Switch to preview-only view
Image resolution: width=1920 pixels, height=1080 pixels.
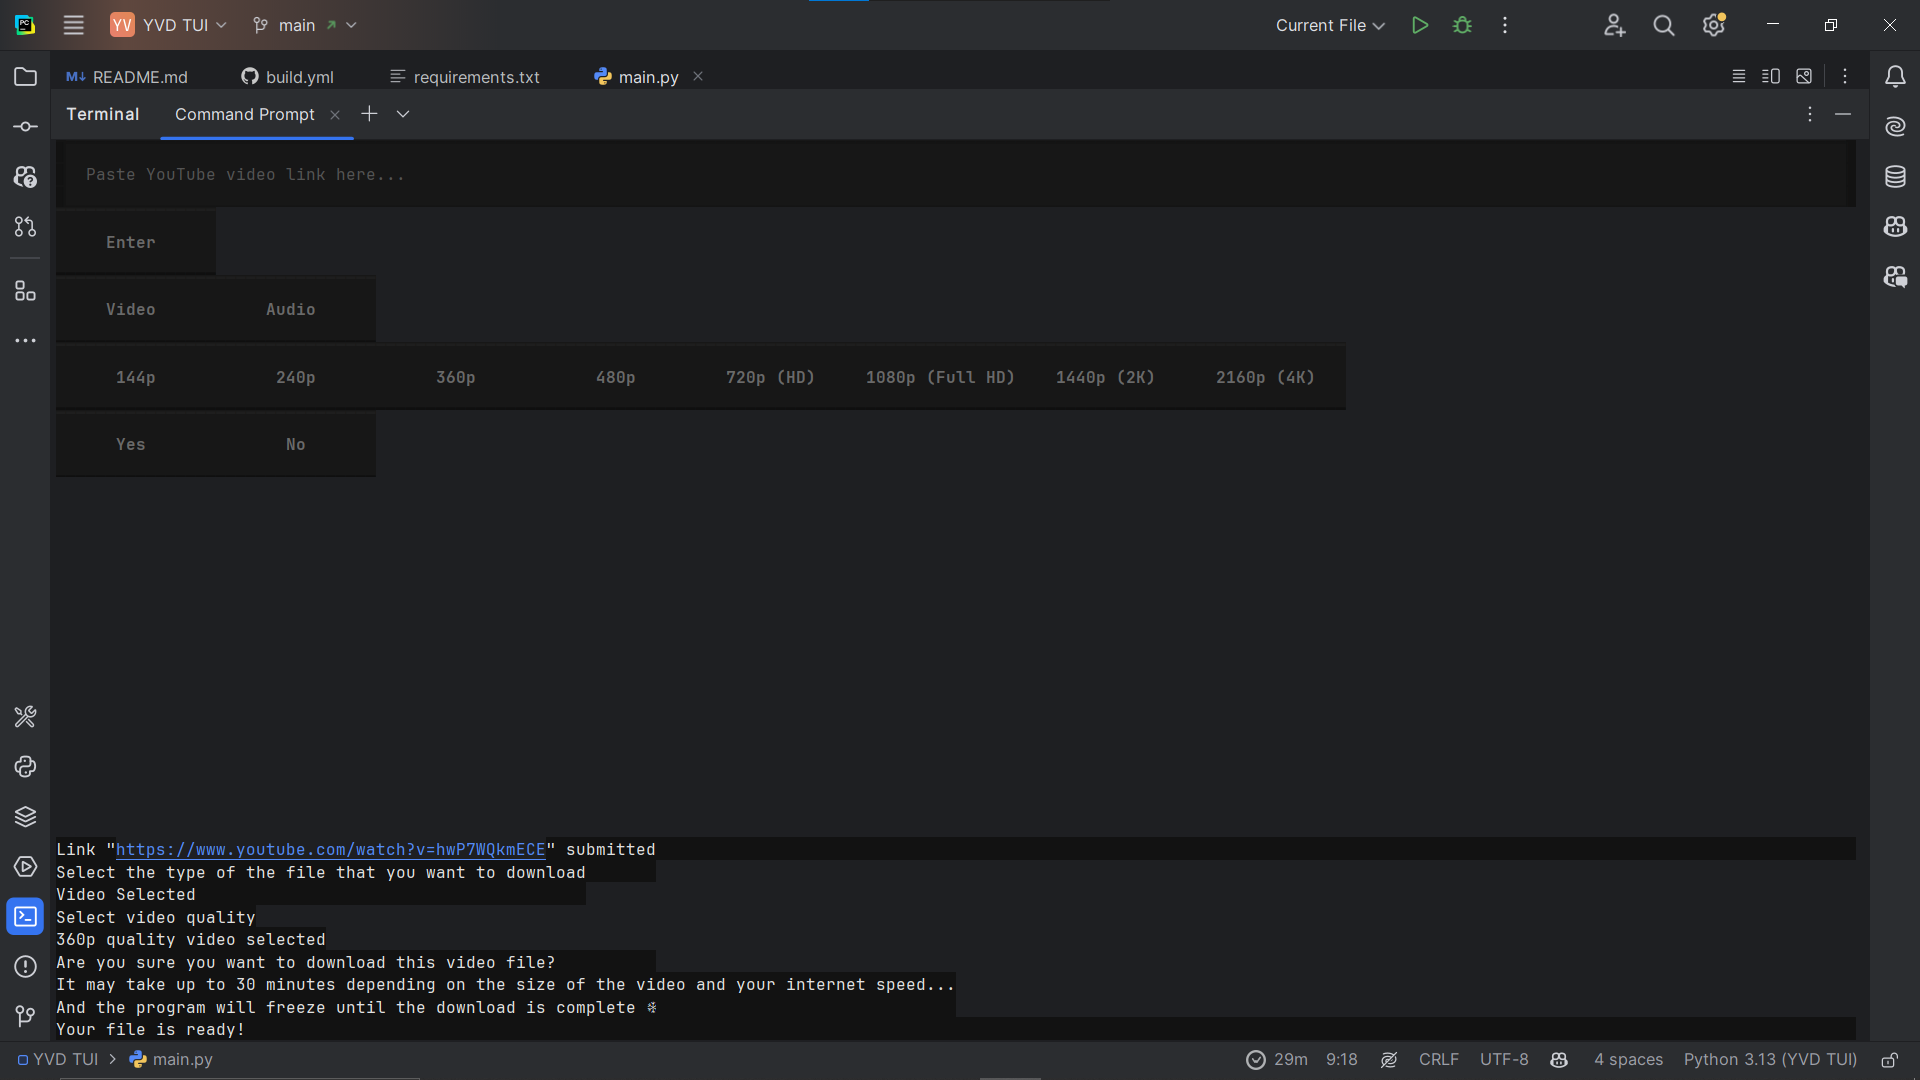pos(1804,76)
